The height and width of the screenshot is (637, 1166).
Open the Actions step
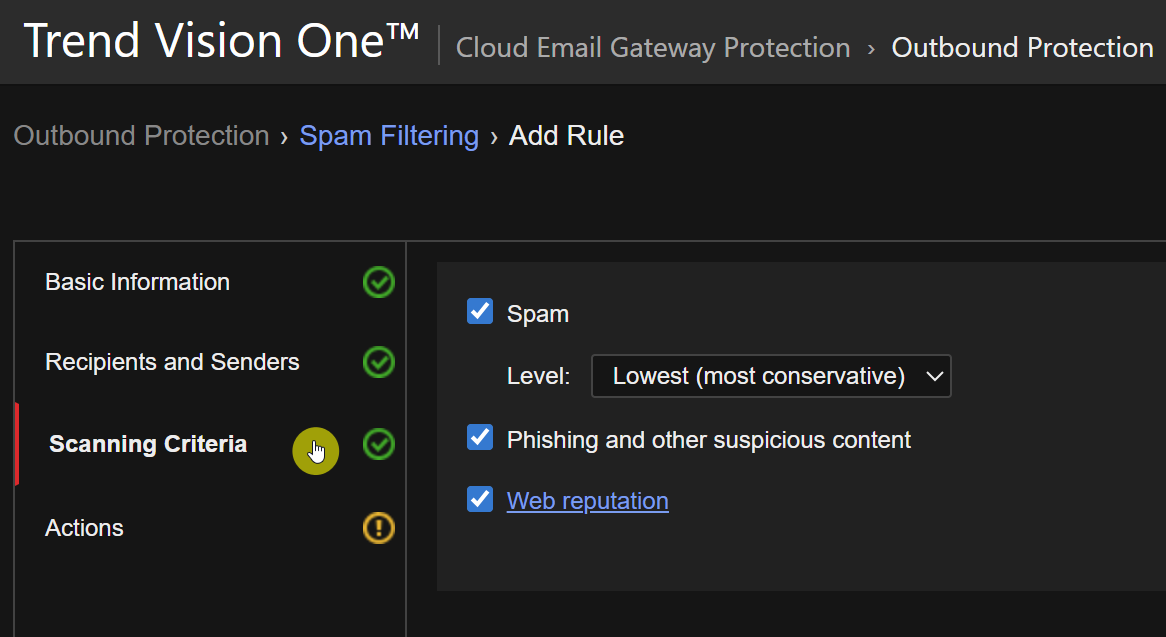click(x=84, y=528)
